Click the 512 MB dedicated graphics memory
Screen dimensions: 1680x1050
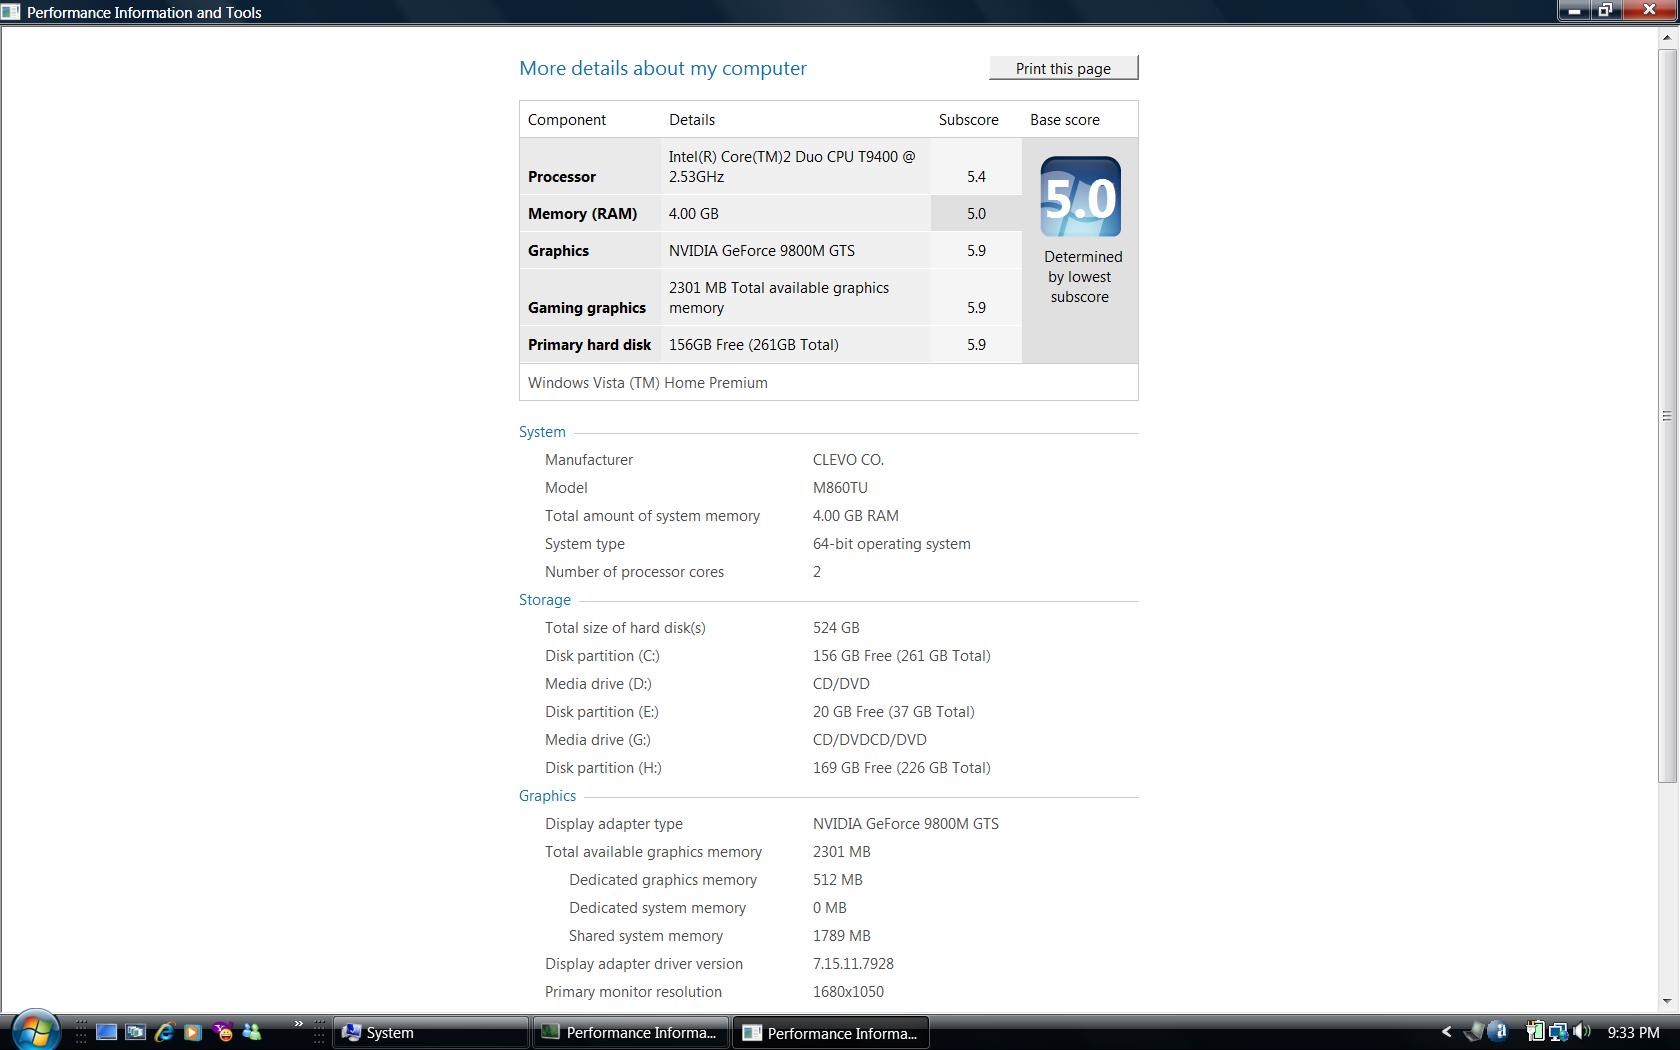[838, 880]
